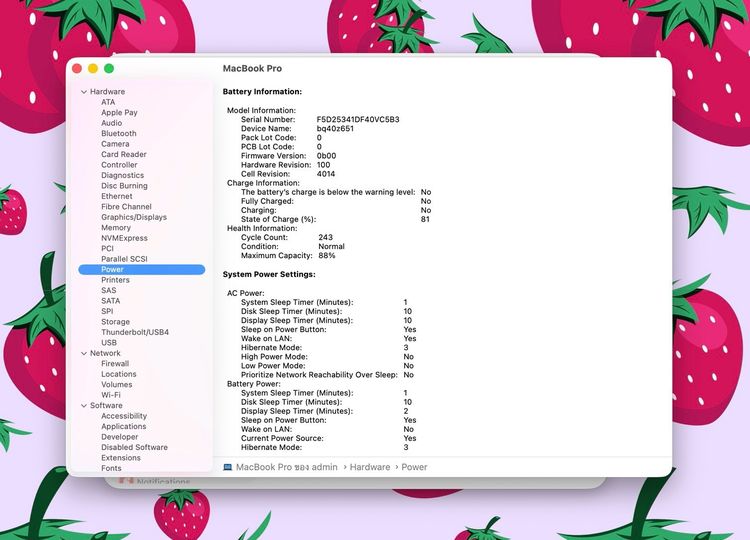Open Storage hardware info
This screenshot has height=540, width=750.
point(115,322)
